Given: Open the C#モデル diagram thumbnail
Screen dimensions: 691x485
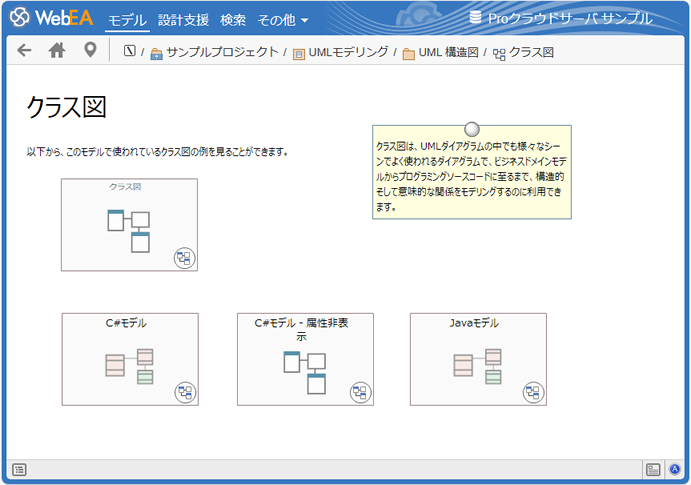Looking at the screenshot, I should [x=130, y=359].
